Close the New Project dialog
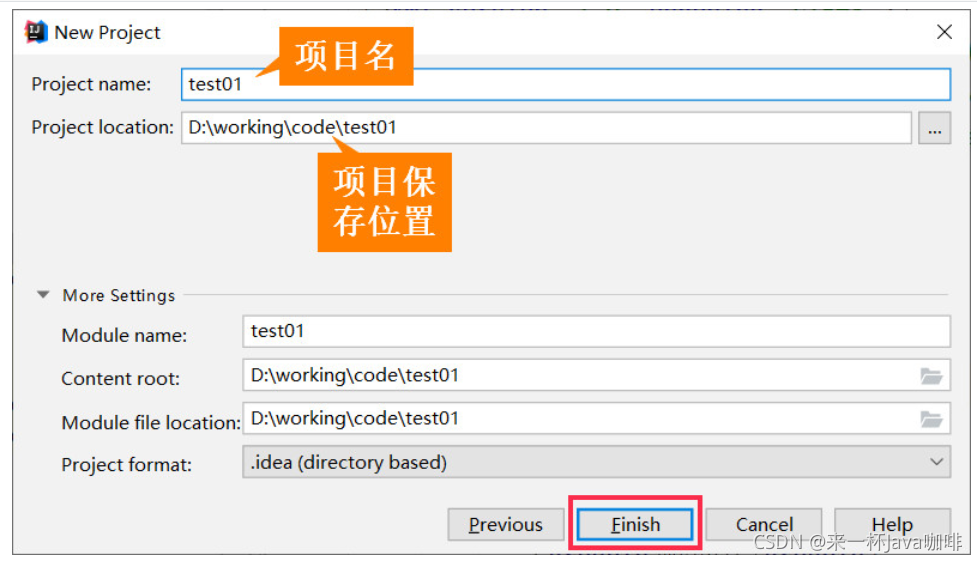Viewport: 977px width, 562px height. tap(944, 32)
